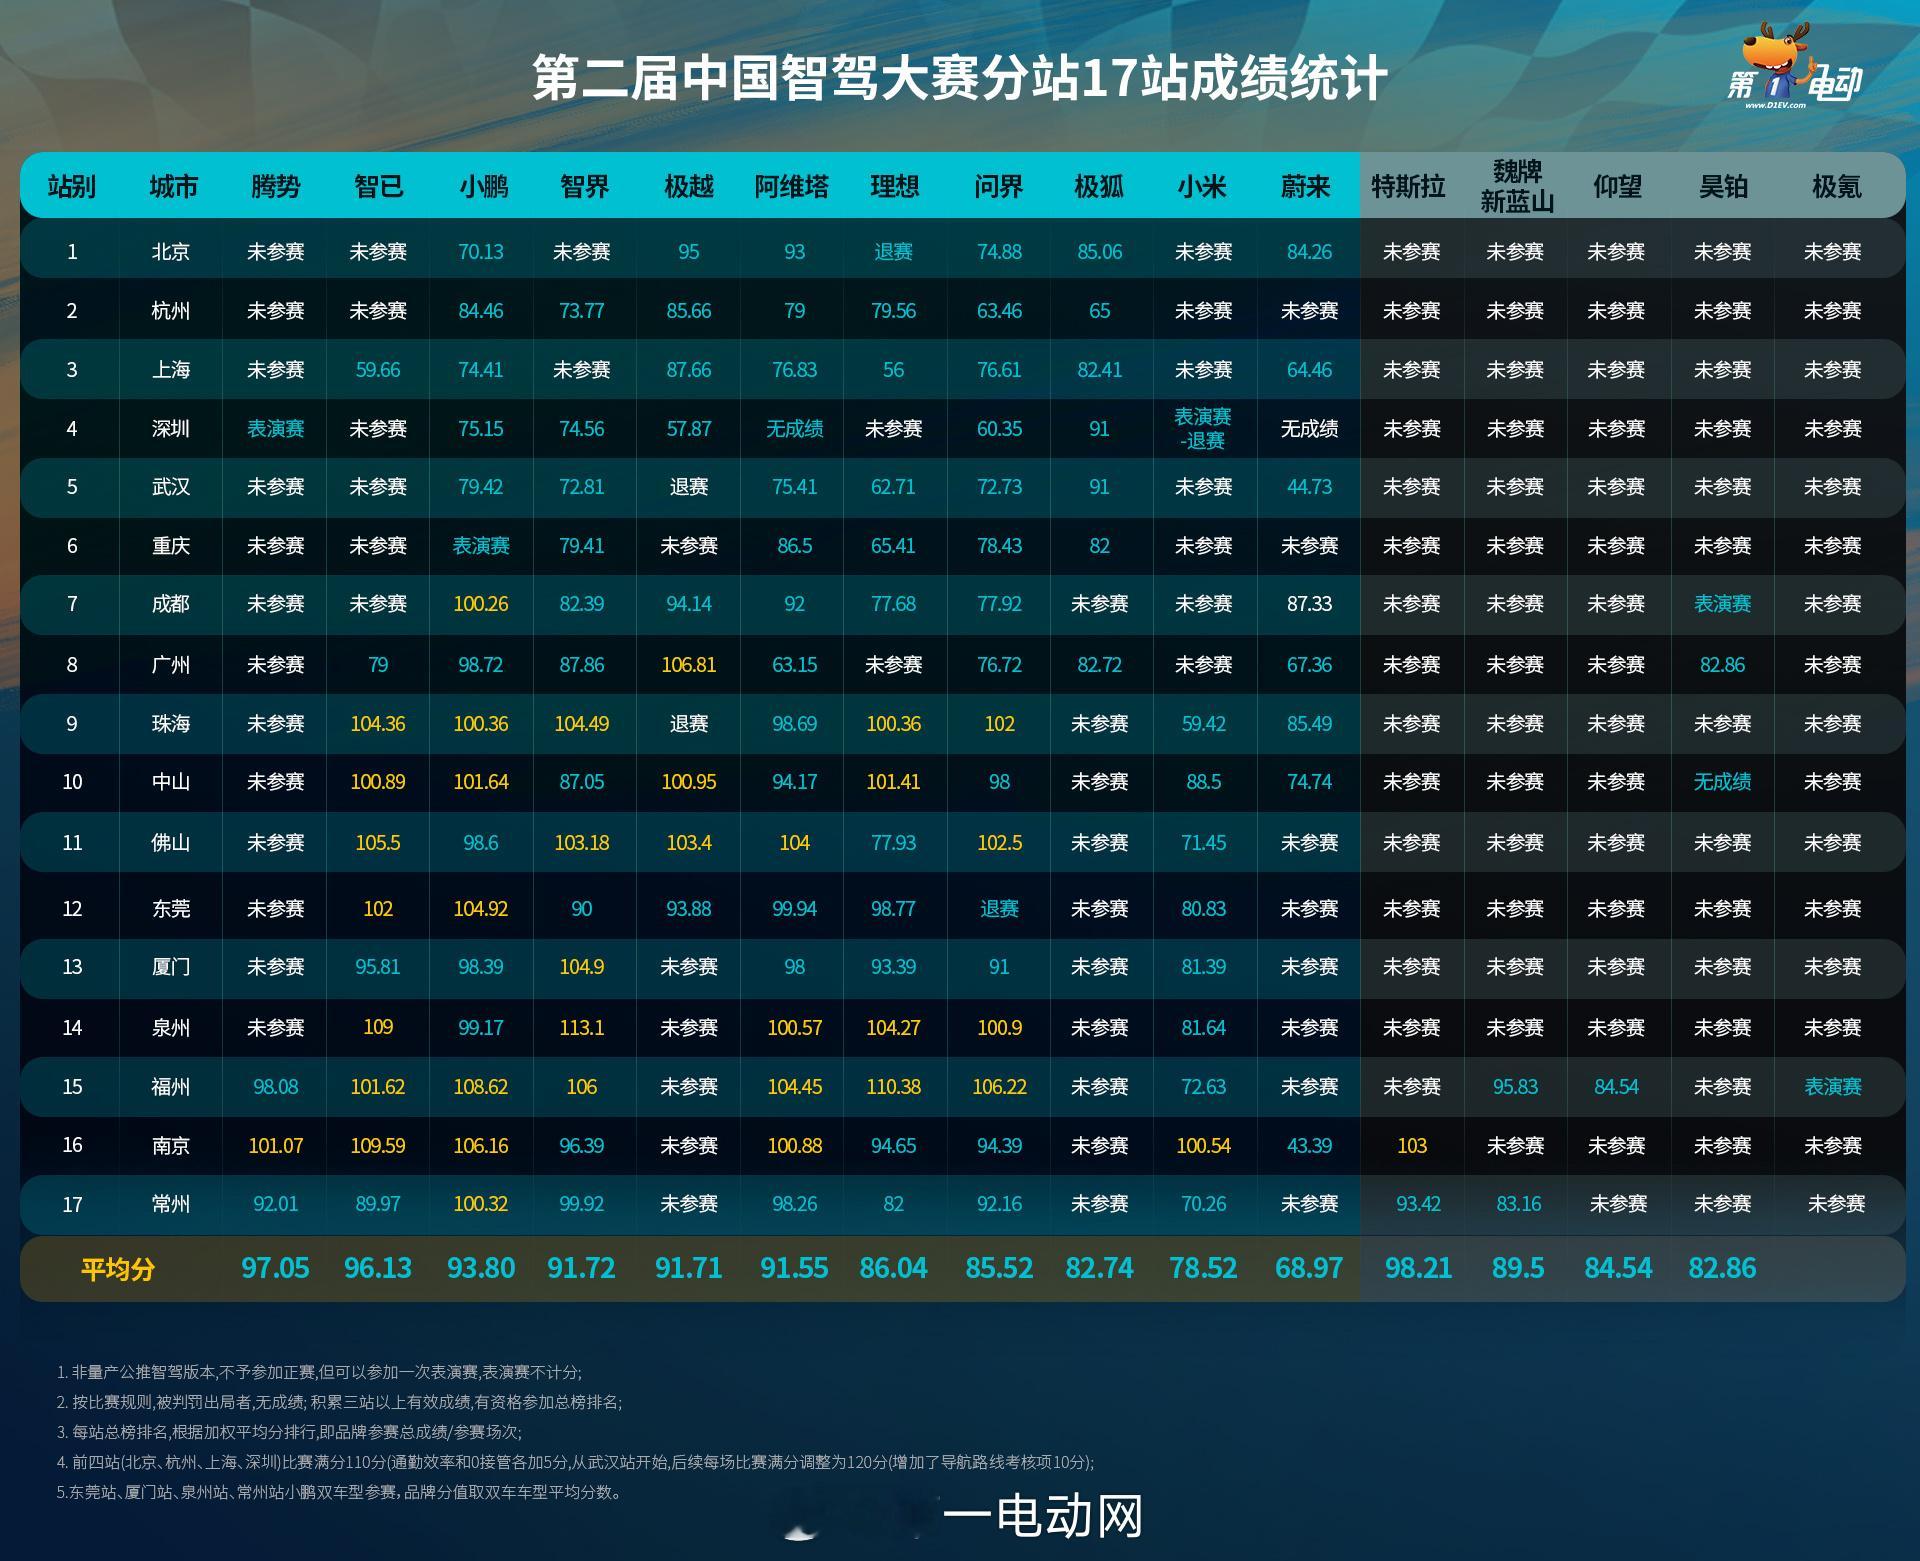Click footnote 2 about 被判罚出局者
The width and height of the screenshot is (1920, 1561).
point(339,1403)
